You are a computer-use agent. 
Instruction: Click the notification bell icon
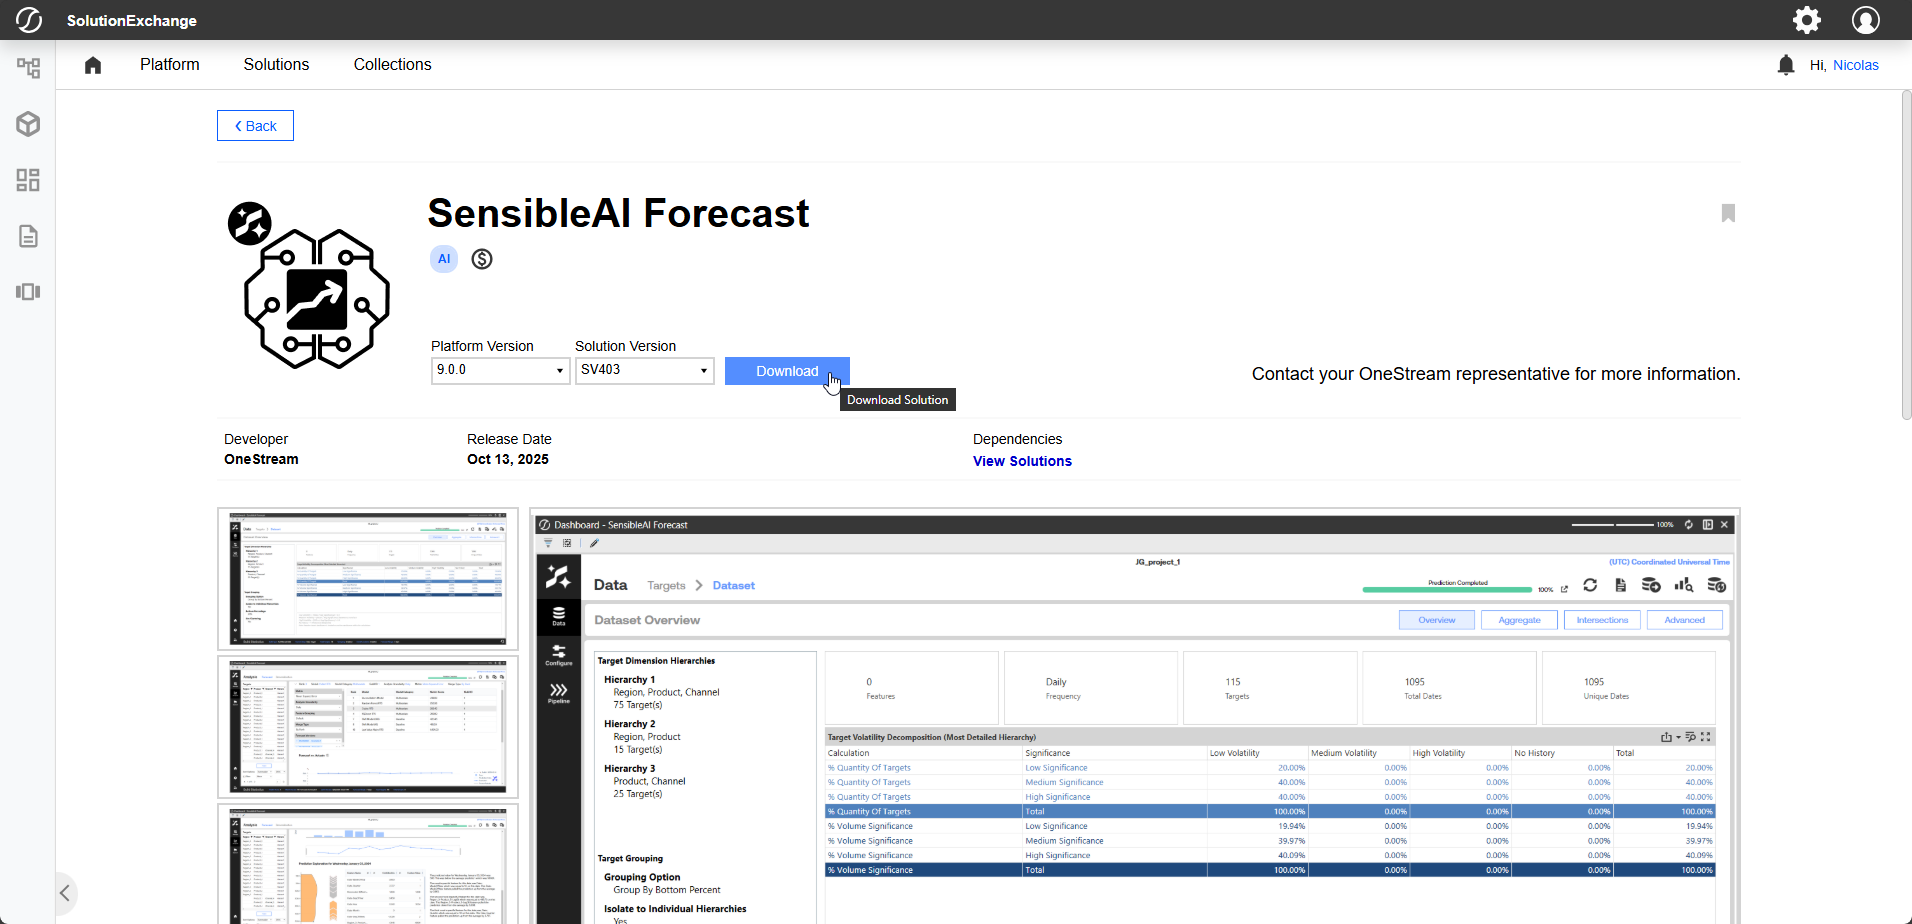click(1785, 65)
